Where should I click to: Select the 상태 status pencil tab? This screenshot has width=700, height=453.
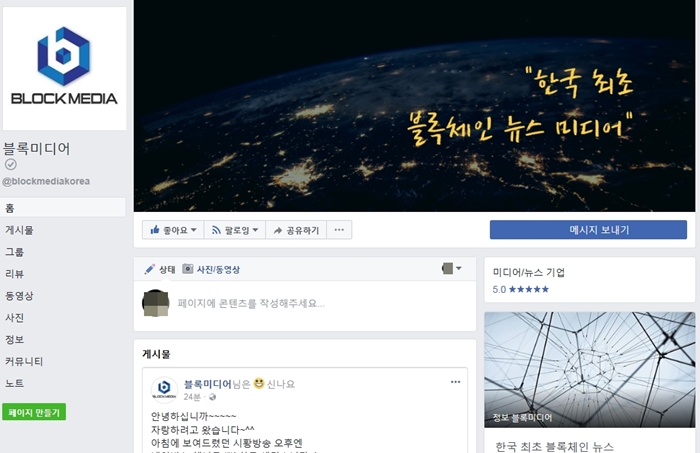point(160,269)
